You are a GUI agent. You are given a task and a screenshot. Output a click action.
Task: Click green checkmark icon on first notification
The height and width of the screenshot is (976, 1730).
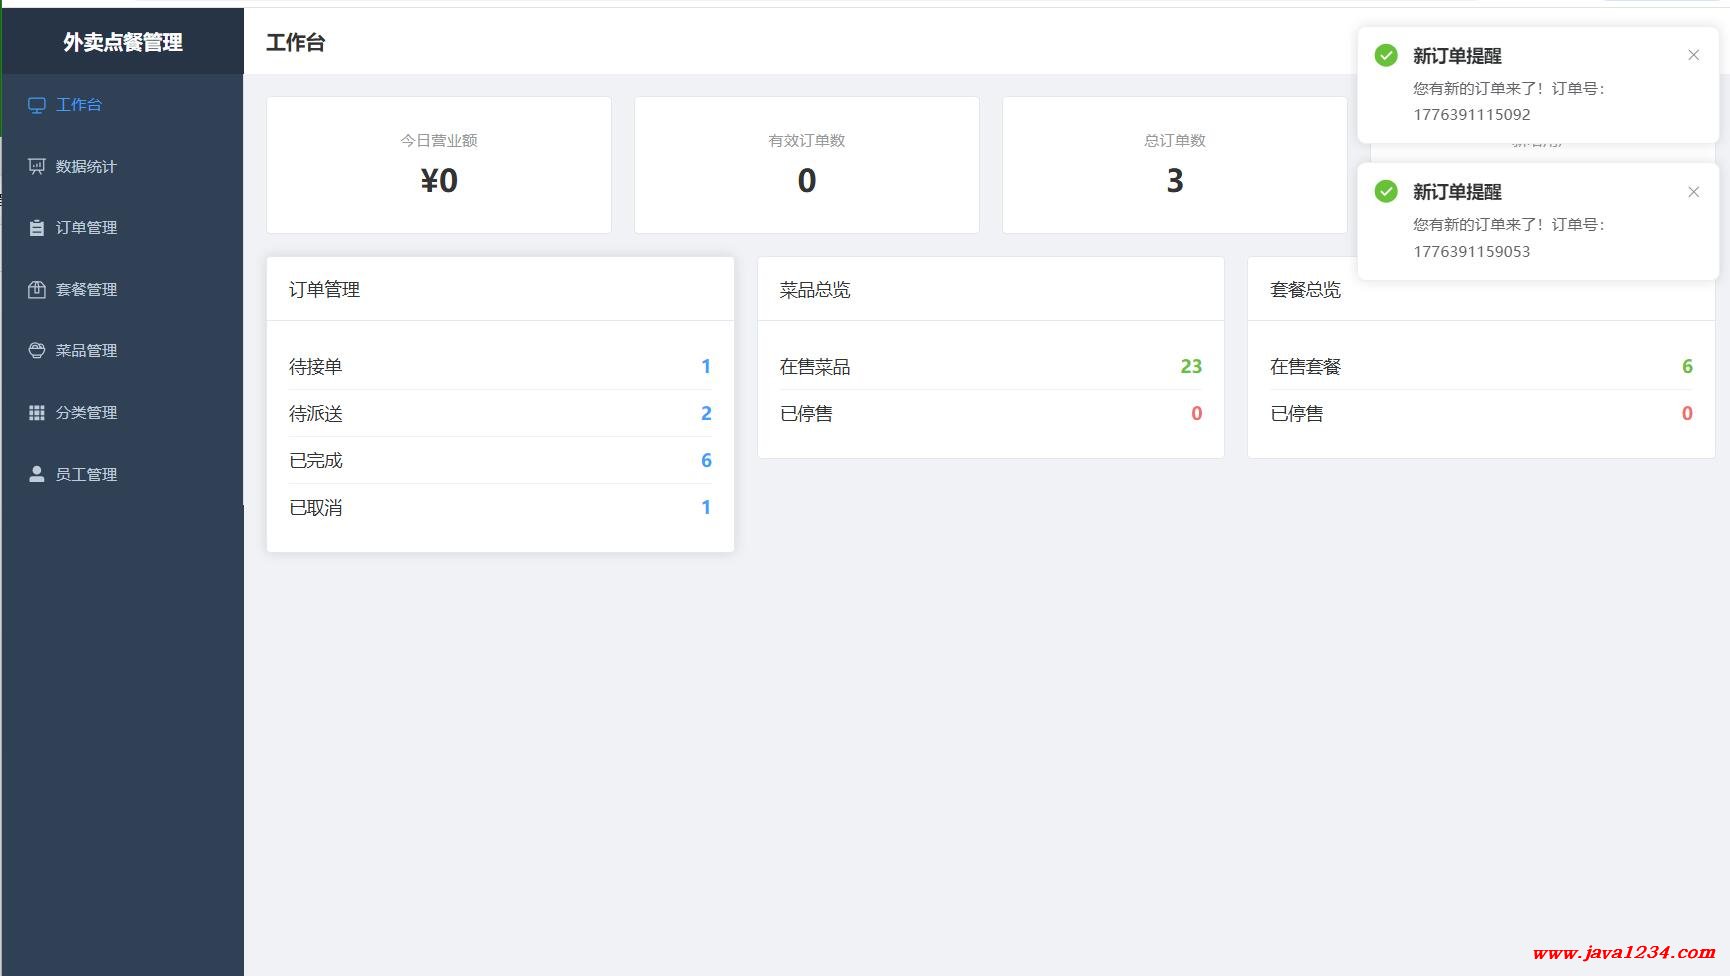tap(1386, 56)
